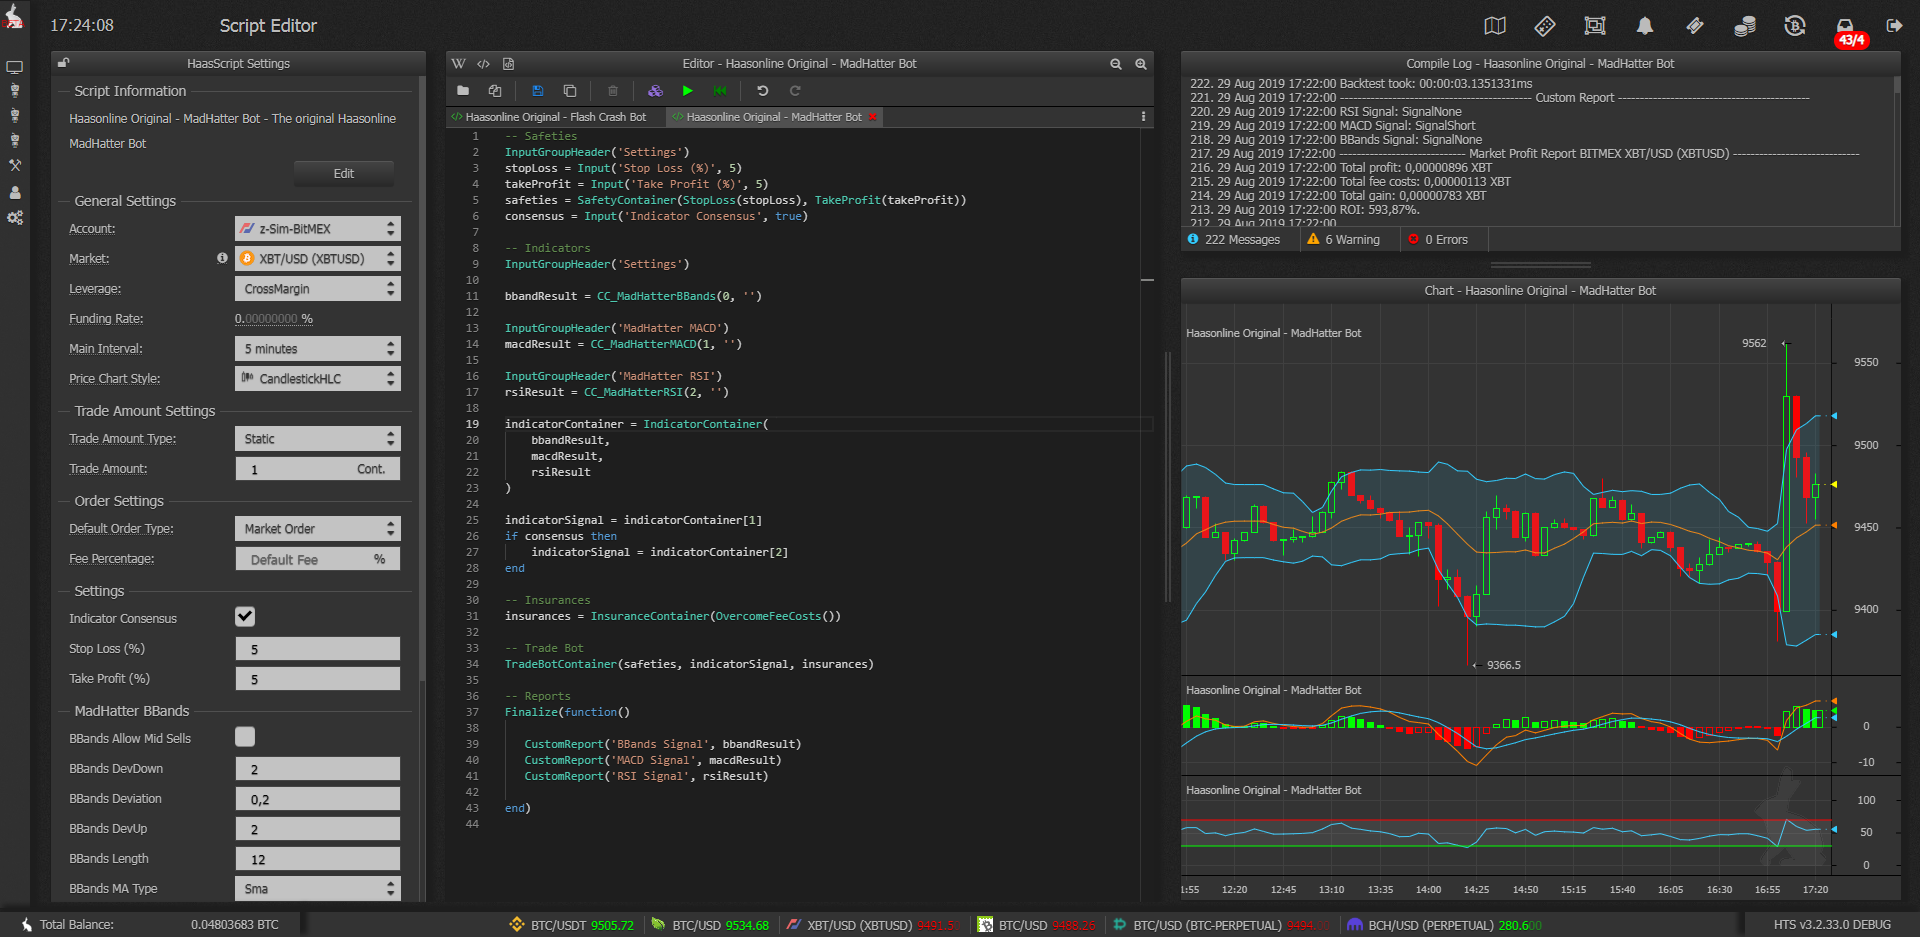Toggle the lock icon on HaasScript Settings
This screenshot has width=1920, height=937.
[63, 63]
